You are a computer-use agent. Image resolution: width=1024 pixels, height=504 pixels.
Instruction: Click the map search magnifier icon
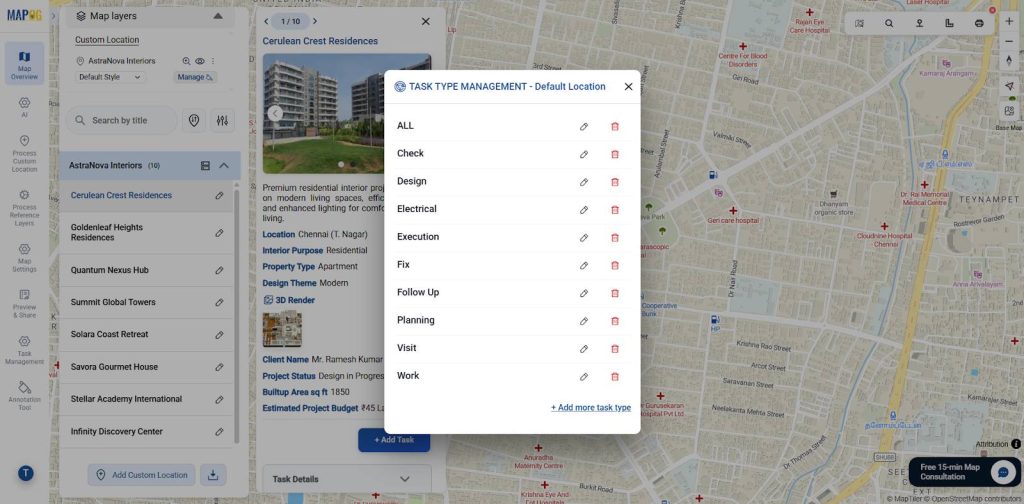click(x=889, y=23)
